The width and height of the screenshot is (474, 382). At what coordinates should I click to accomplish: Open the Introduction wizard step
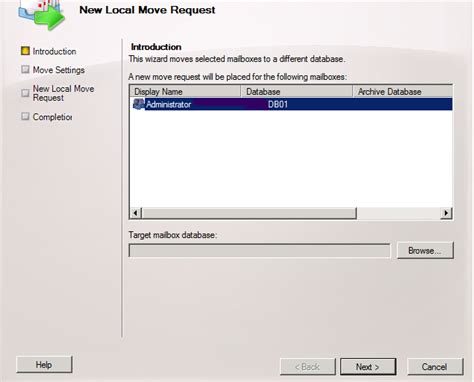[x=54, y=51]
